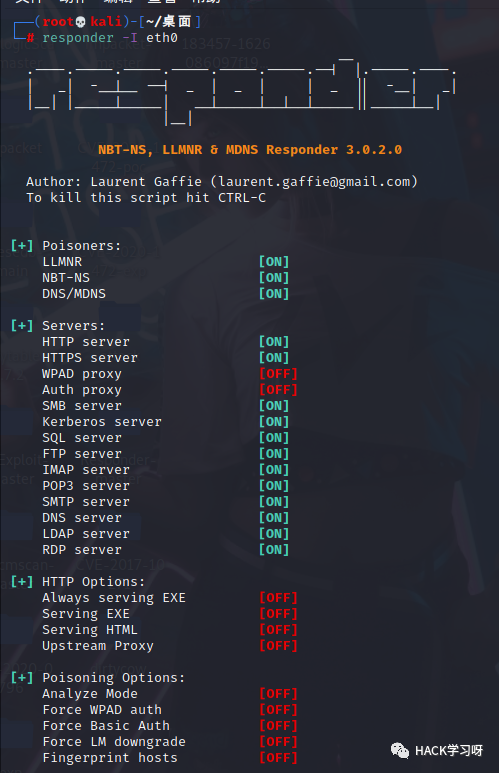Click the [+] marker beside Poisoning Options
Viewport: 499px width, 773px height.
click(x=22, y=677)
